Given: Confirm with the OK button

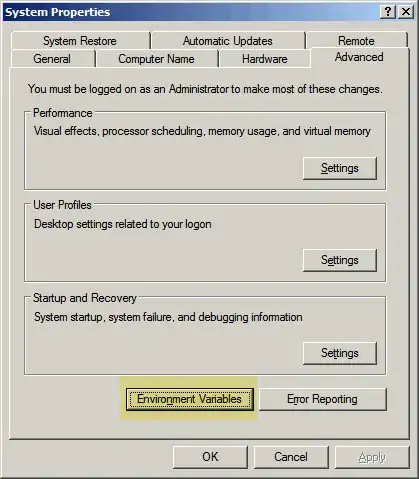Looking at the screenshot, I should click(210, 457).
